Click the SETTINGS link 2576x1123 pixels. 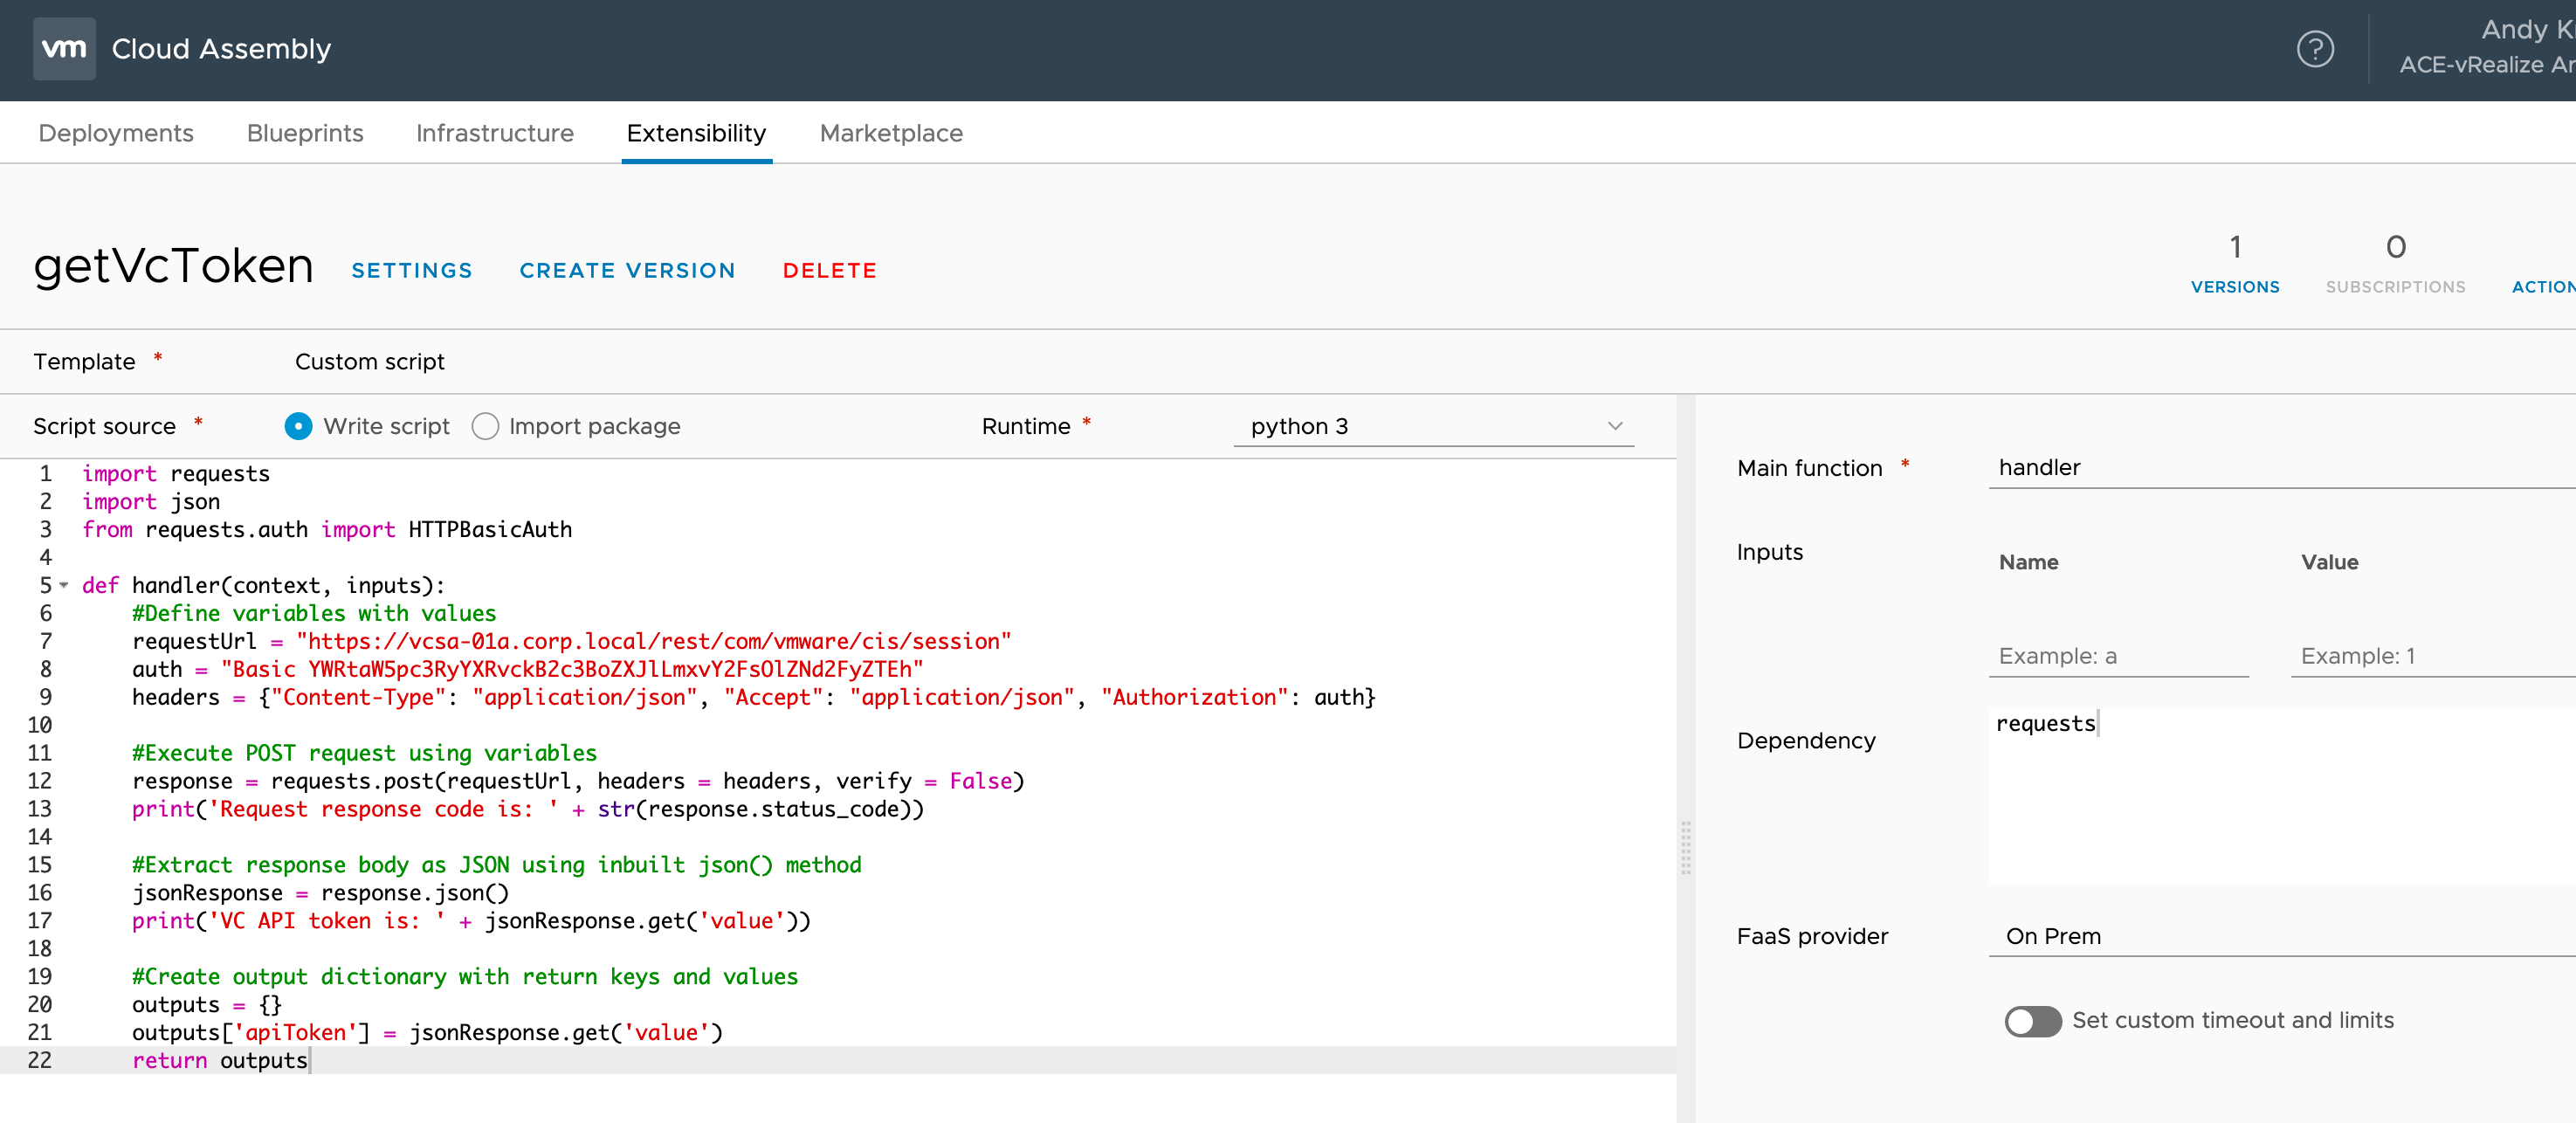tap(412, 271)
